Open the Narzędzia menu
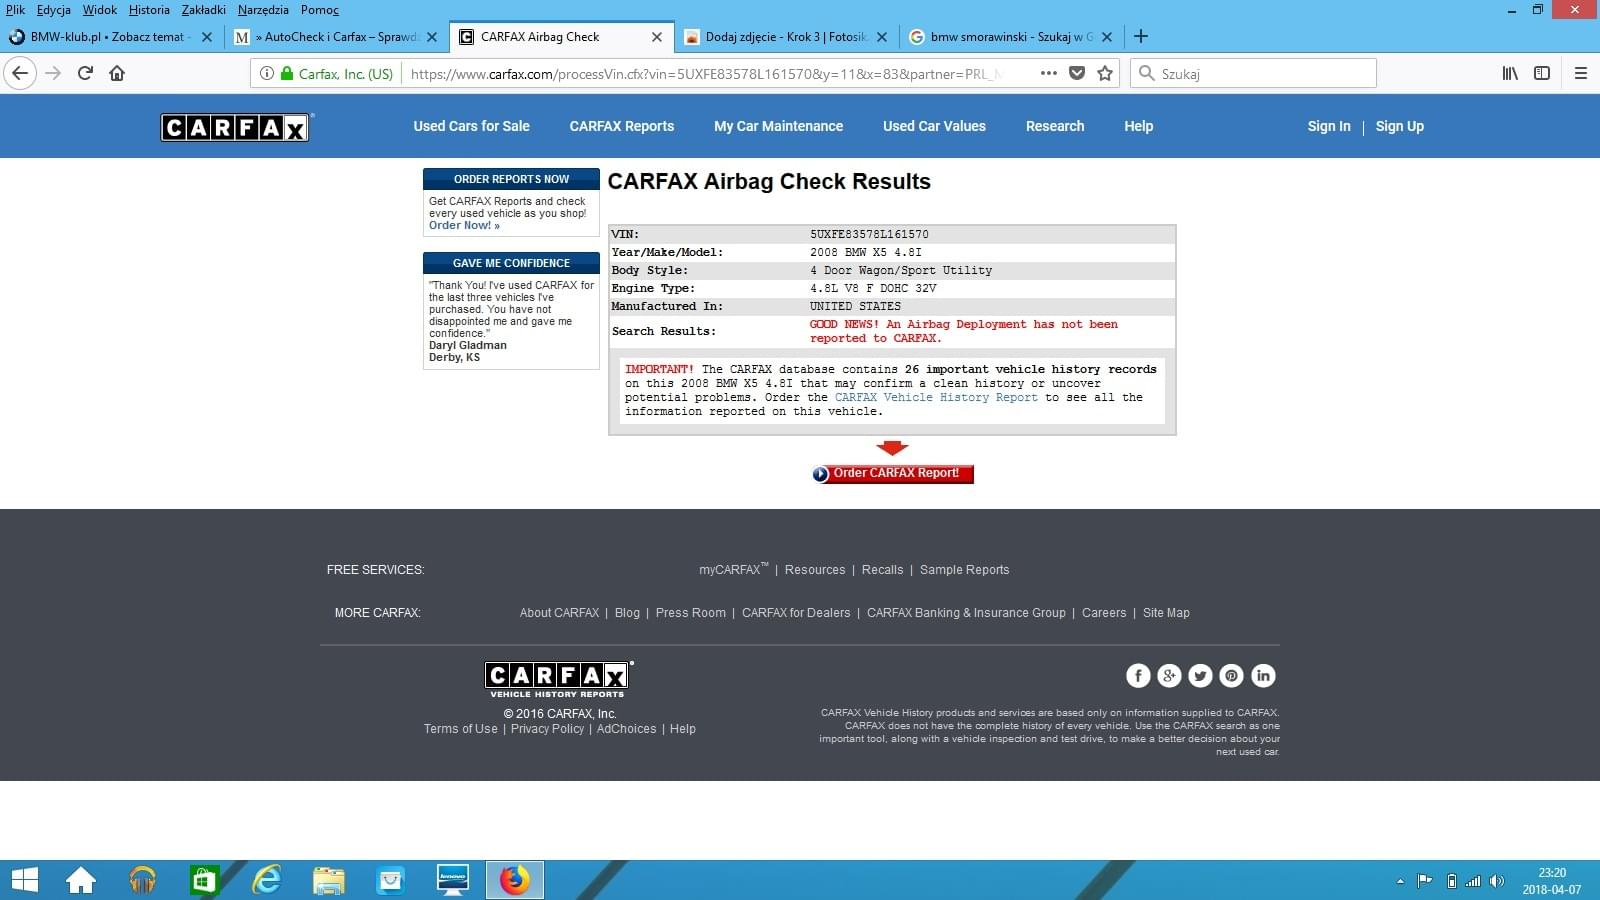The image size is (1600, 900). (263, 10)
